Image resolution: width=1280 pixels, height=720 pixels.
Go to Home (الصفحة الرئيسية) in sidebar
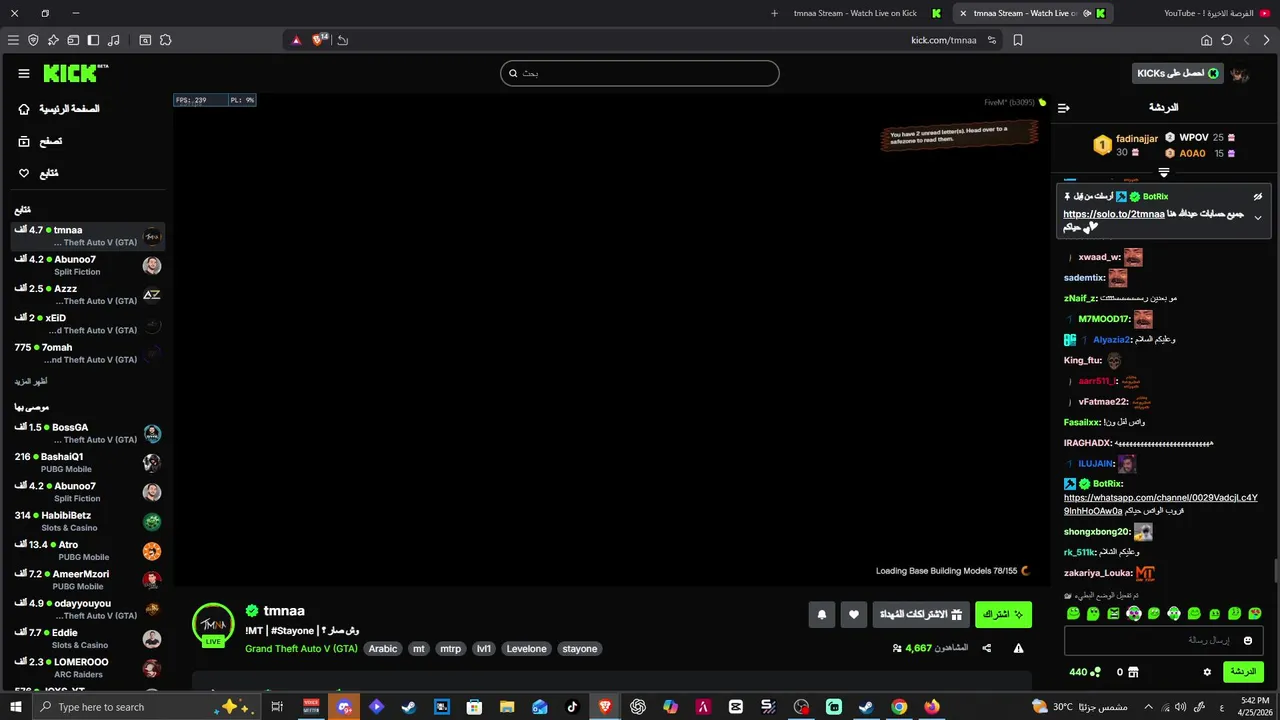click(x=59, y=108)
